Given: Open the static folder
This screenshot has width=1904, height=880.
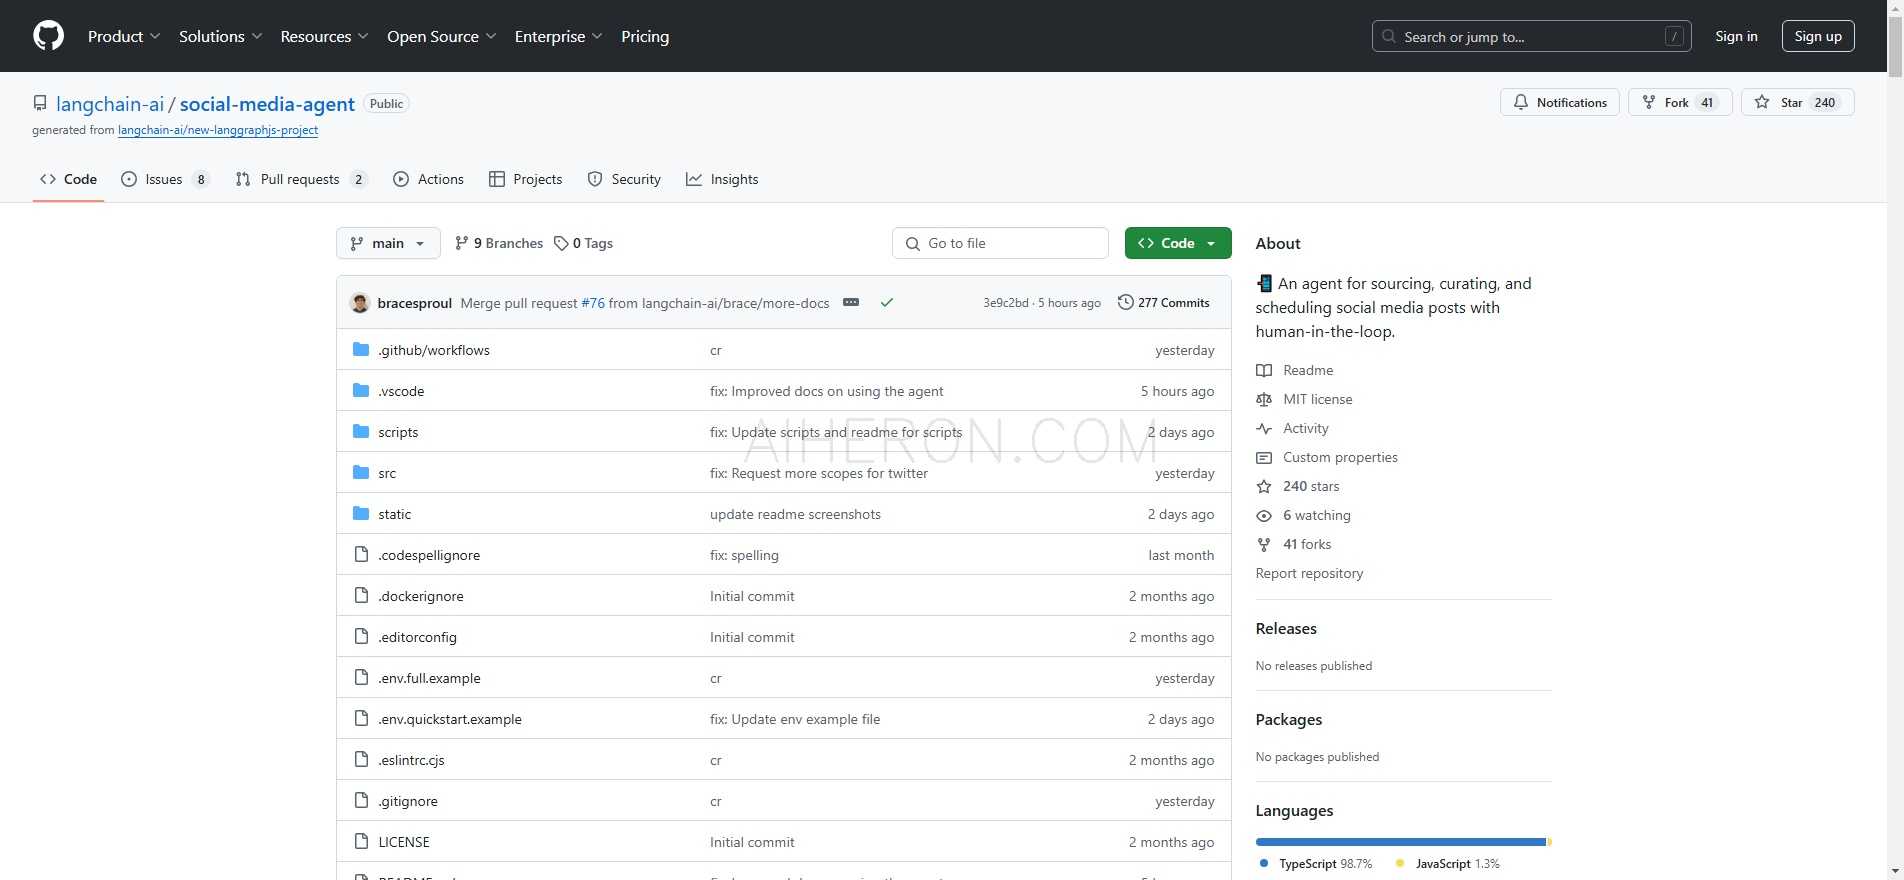Looking at the screenshot, I should click(x=394, y=514).
